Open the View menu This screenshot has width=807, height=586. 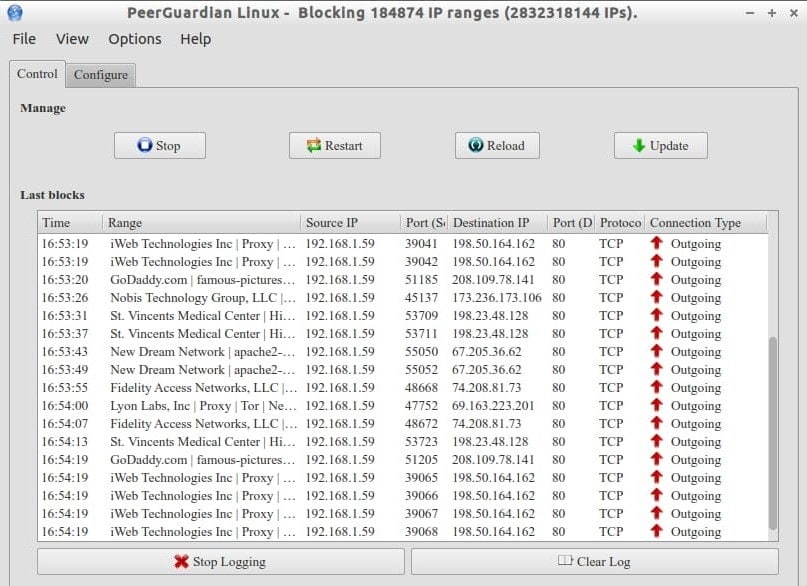72,39
